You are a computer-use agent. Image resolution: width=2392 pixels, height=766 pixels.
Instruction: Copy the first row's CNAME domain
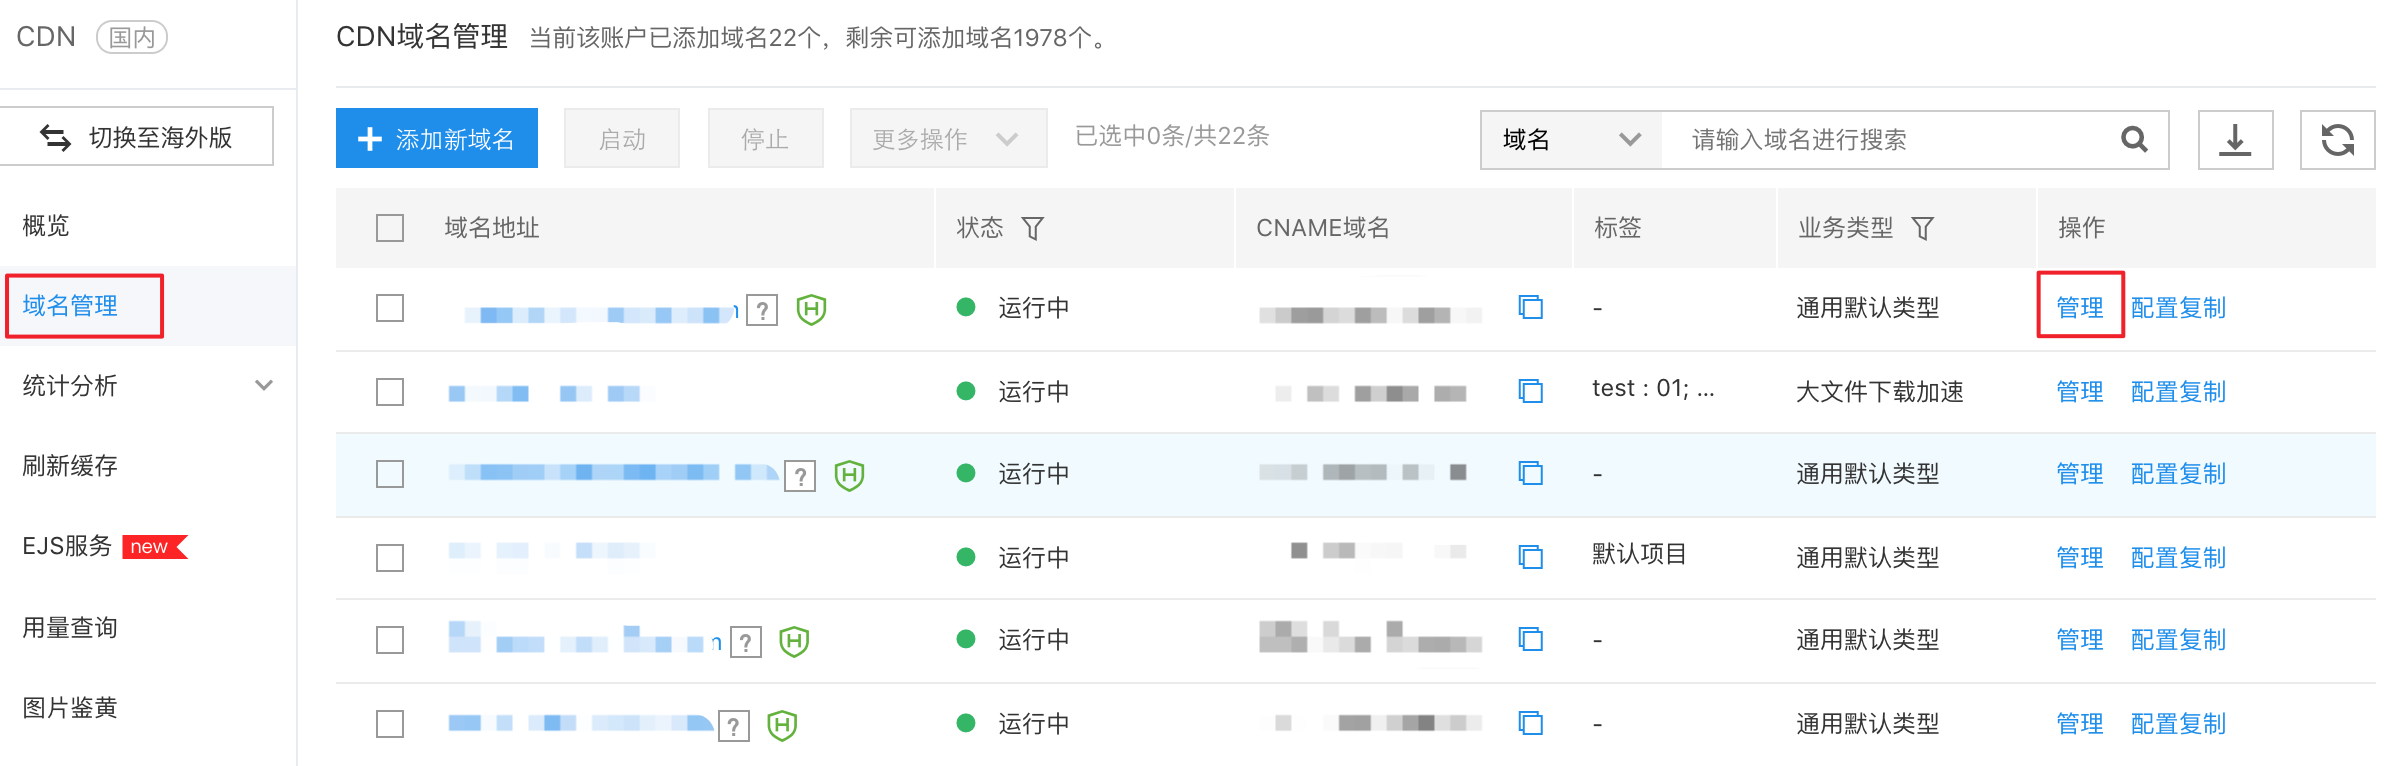(x=1530, y=307)
